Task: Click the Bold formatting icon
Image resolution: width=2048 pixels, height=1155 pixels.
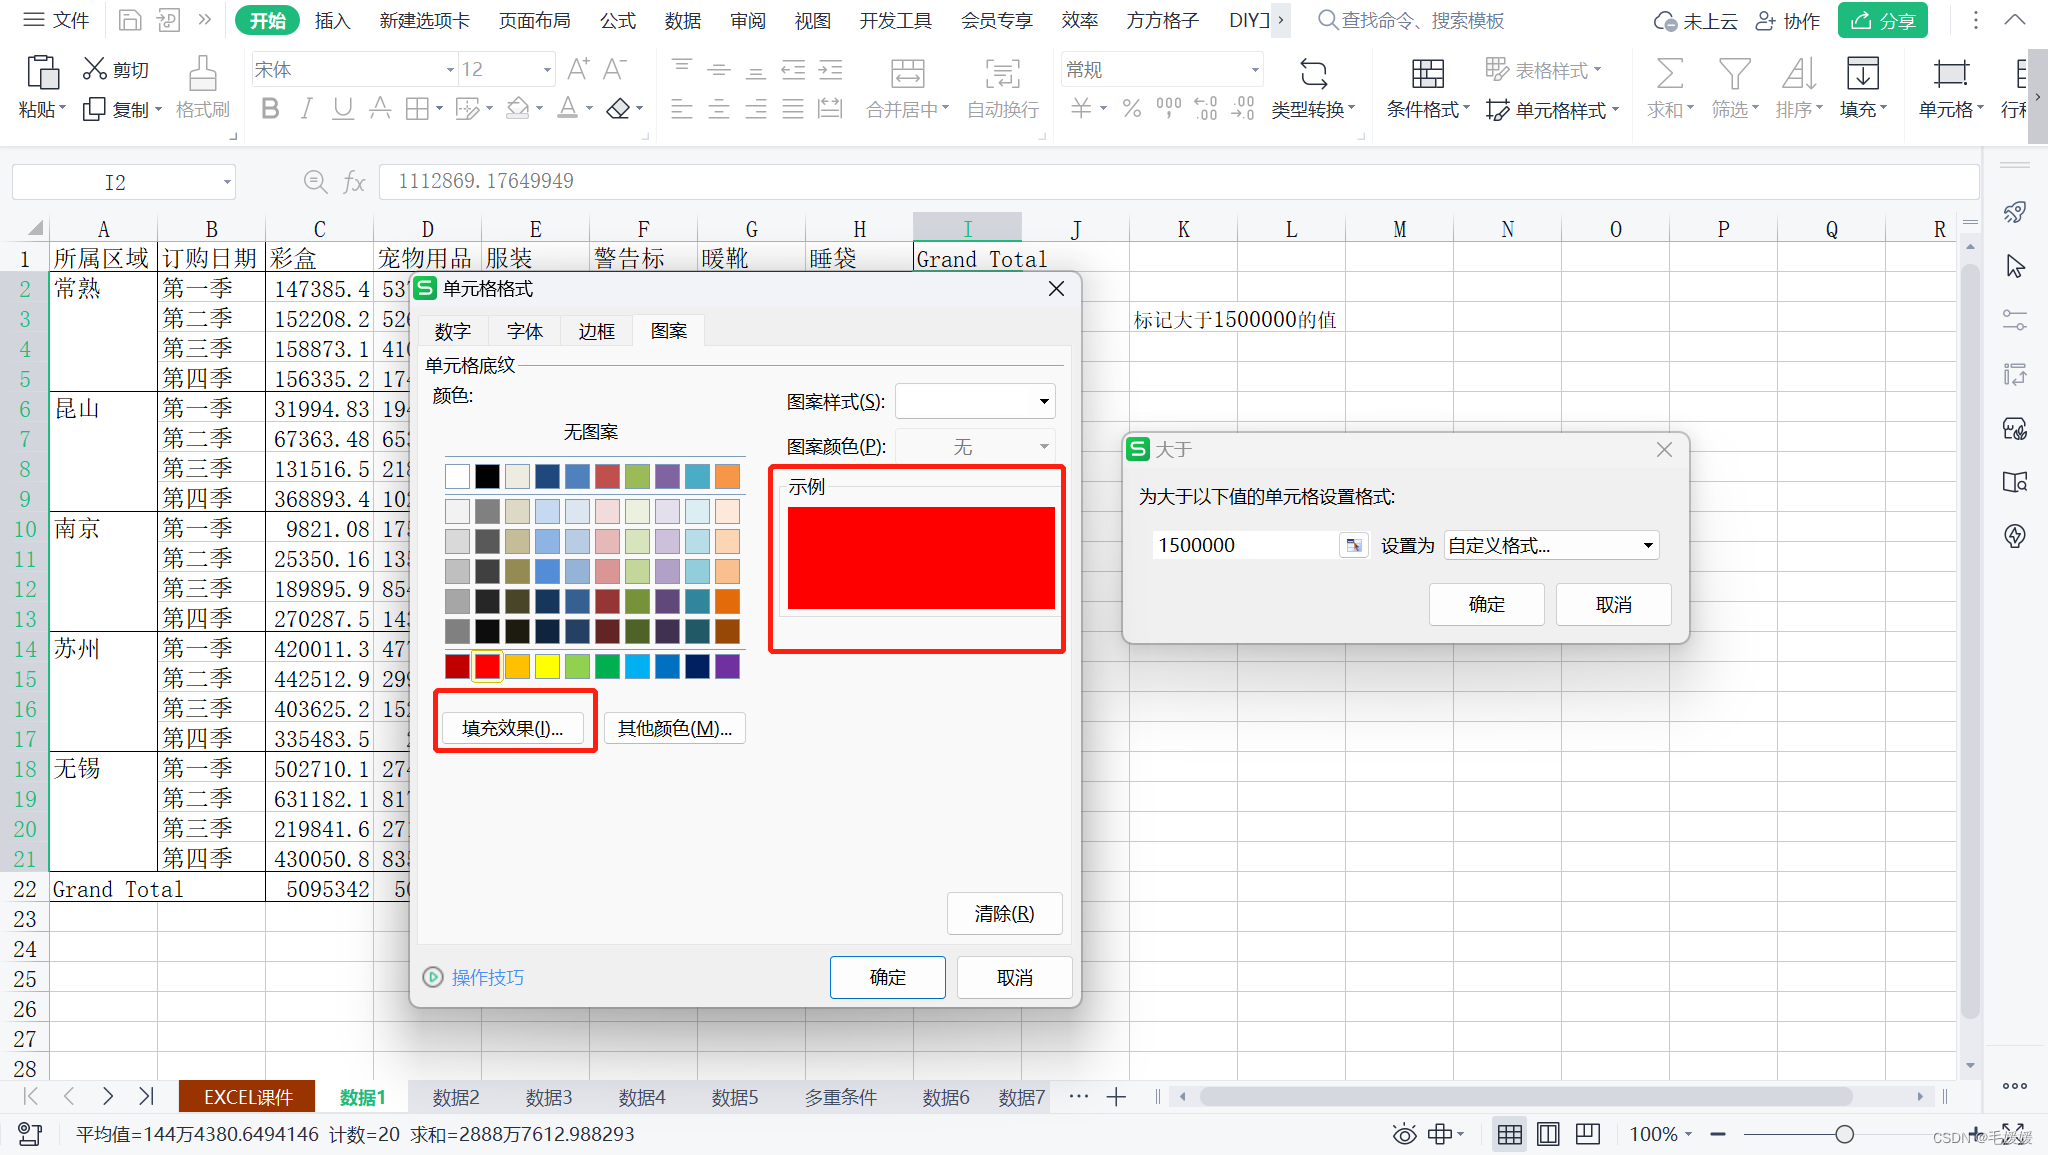Action: [269, 109]
